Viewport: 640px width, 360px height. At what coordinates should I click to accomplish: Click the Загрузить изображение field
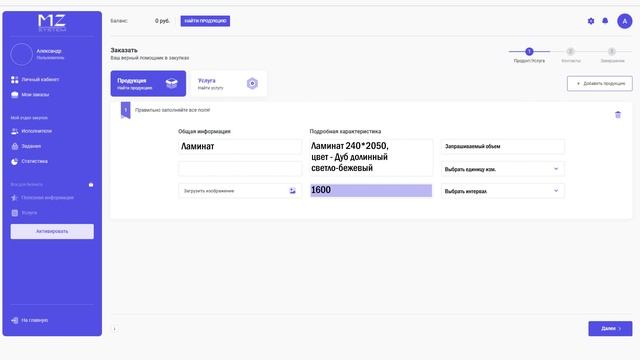(240, 191)
